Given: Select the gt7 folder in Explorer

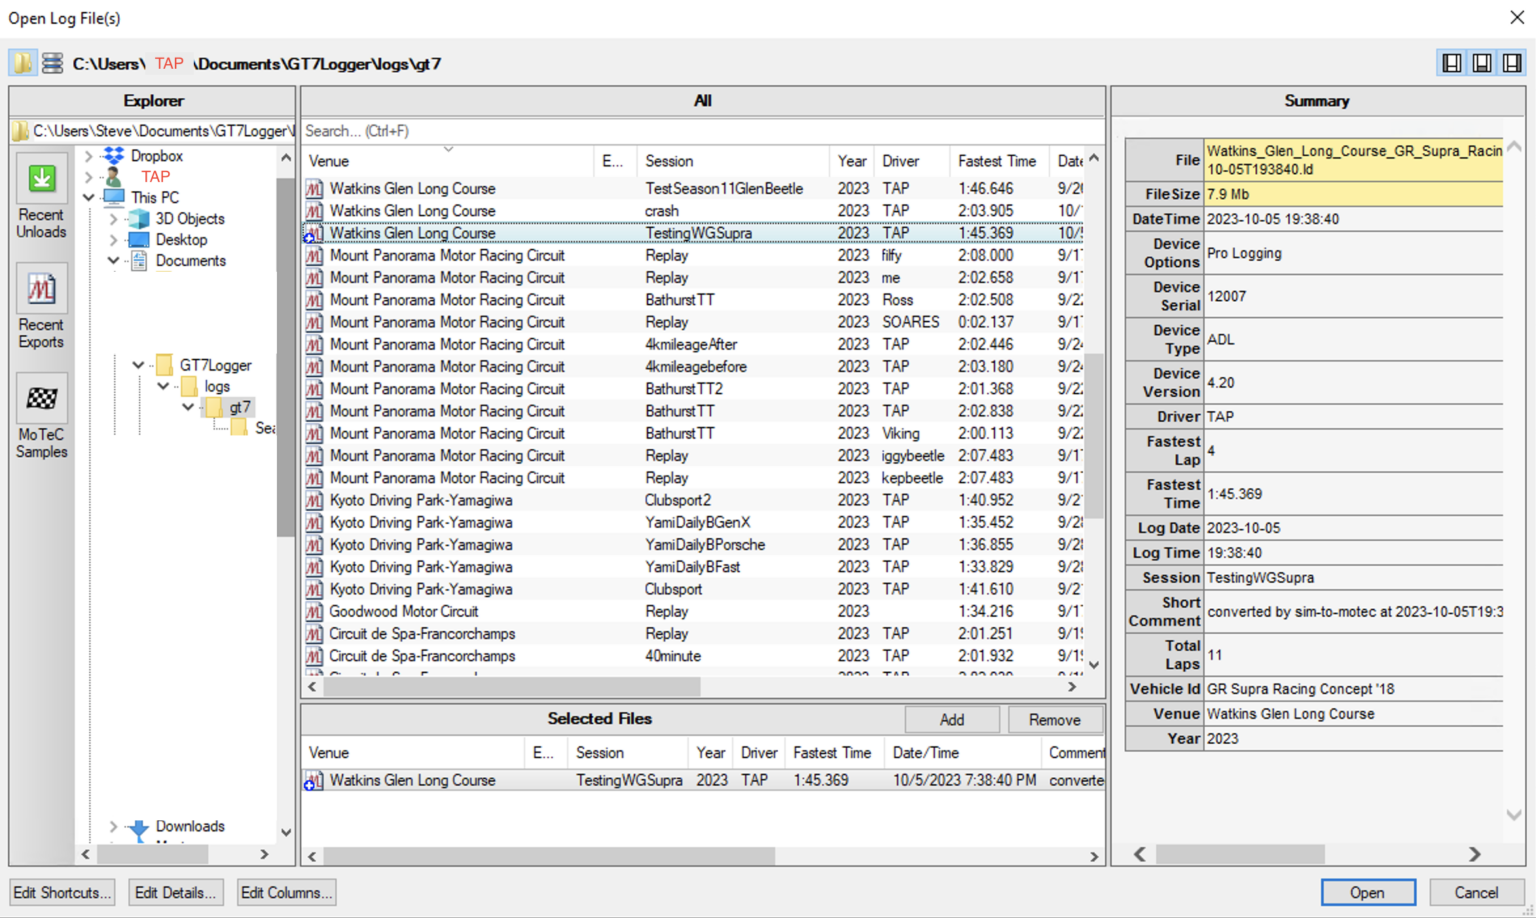Looking at the screenshot, I should (x=240, y=407).
